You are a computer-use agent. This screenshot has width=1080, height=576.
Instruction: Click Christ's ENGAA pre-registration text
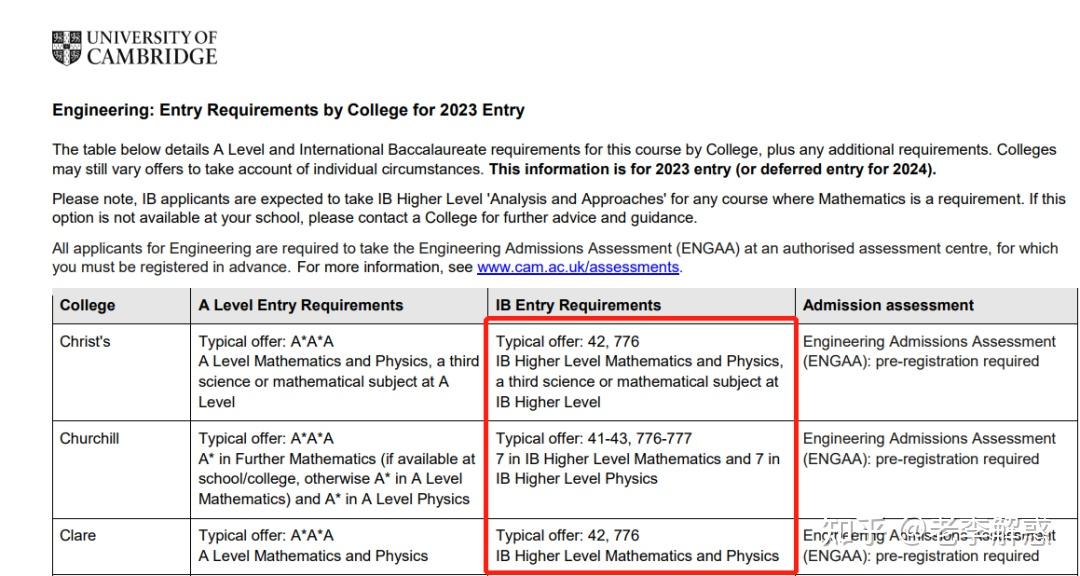(920, 361)
